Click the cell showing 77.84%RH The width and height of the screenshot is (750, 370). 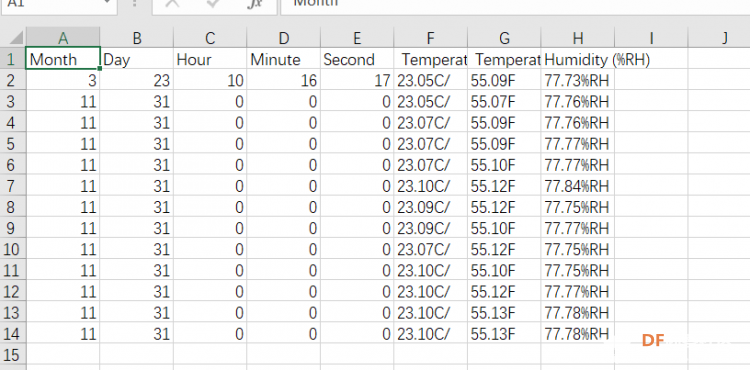point(578,186)
